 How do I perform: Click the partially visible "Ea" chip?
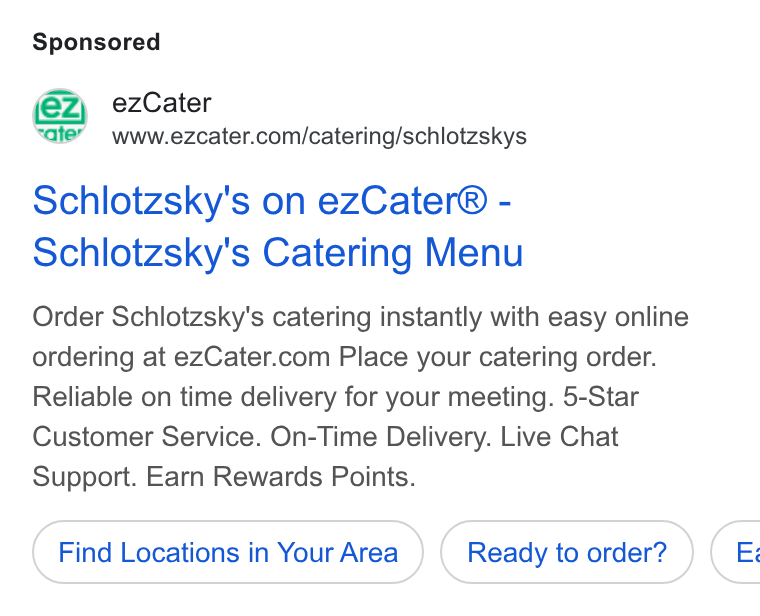pos(735,553)
